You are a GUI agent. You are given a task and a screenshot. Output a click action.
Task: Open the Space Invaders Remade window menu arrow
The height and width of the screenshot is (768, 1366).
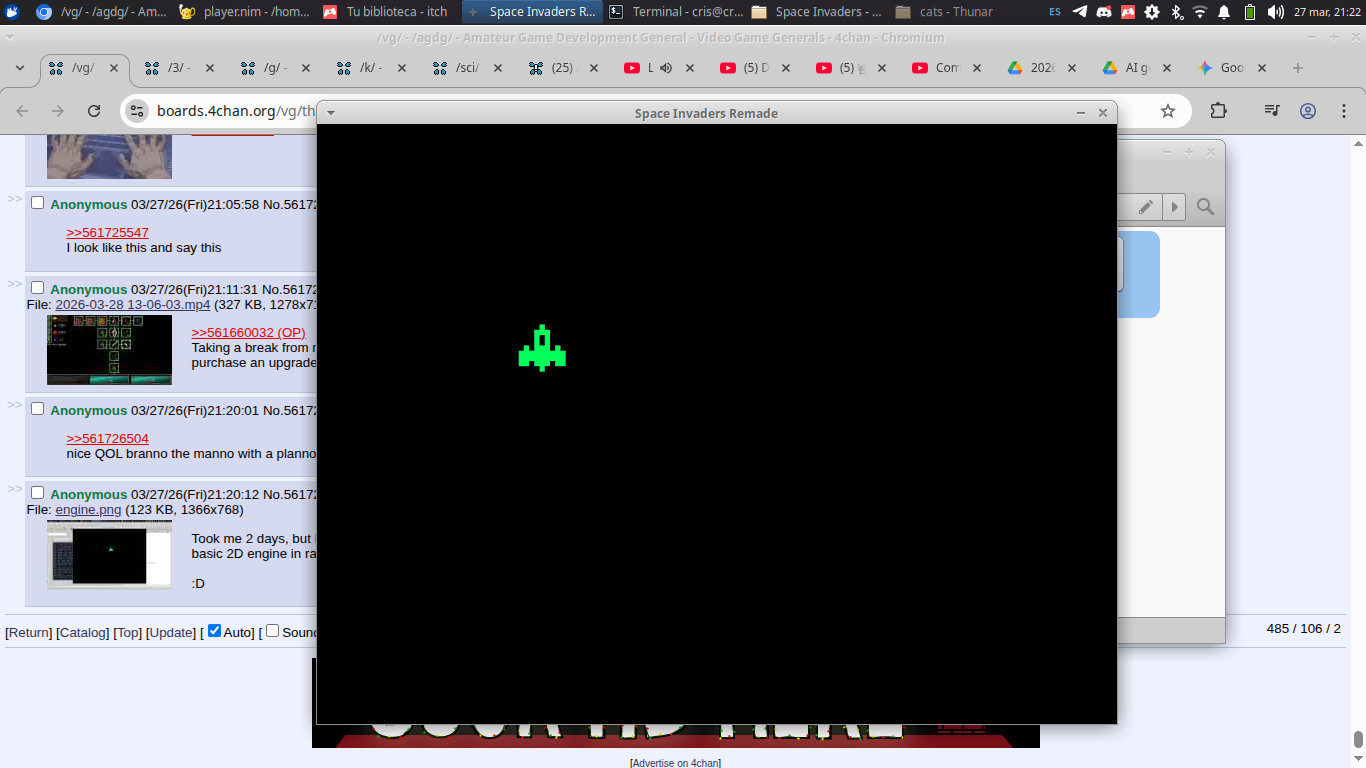pyautogui.click(x=331, y=113)
